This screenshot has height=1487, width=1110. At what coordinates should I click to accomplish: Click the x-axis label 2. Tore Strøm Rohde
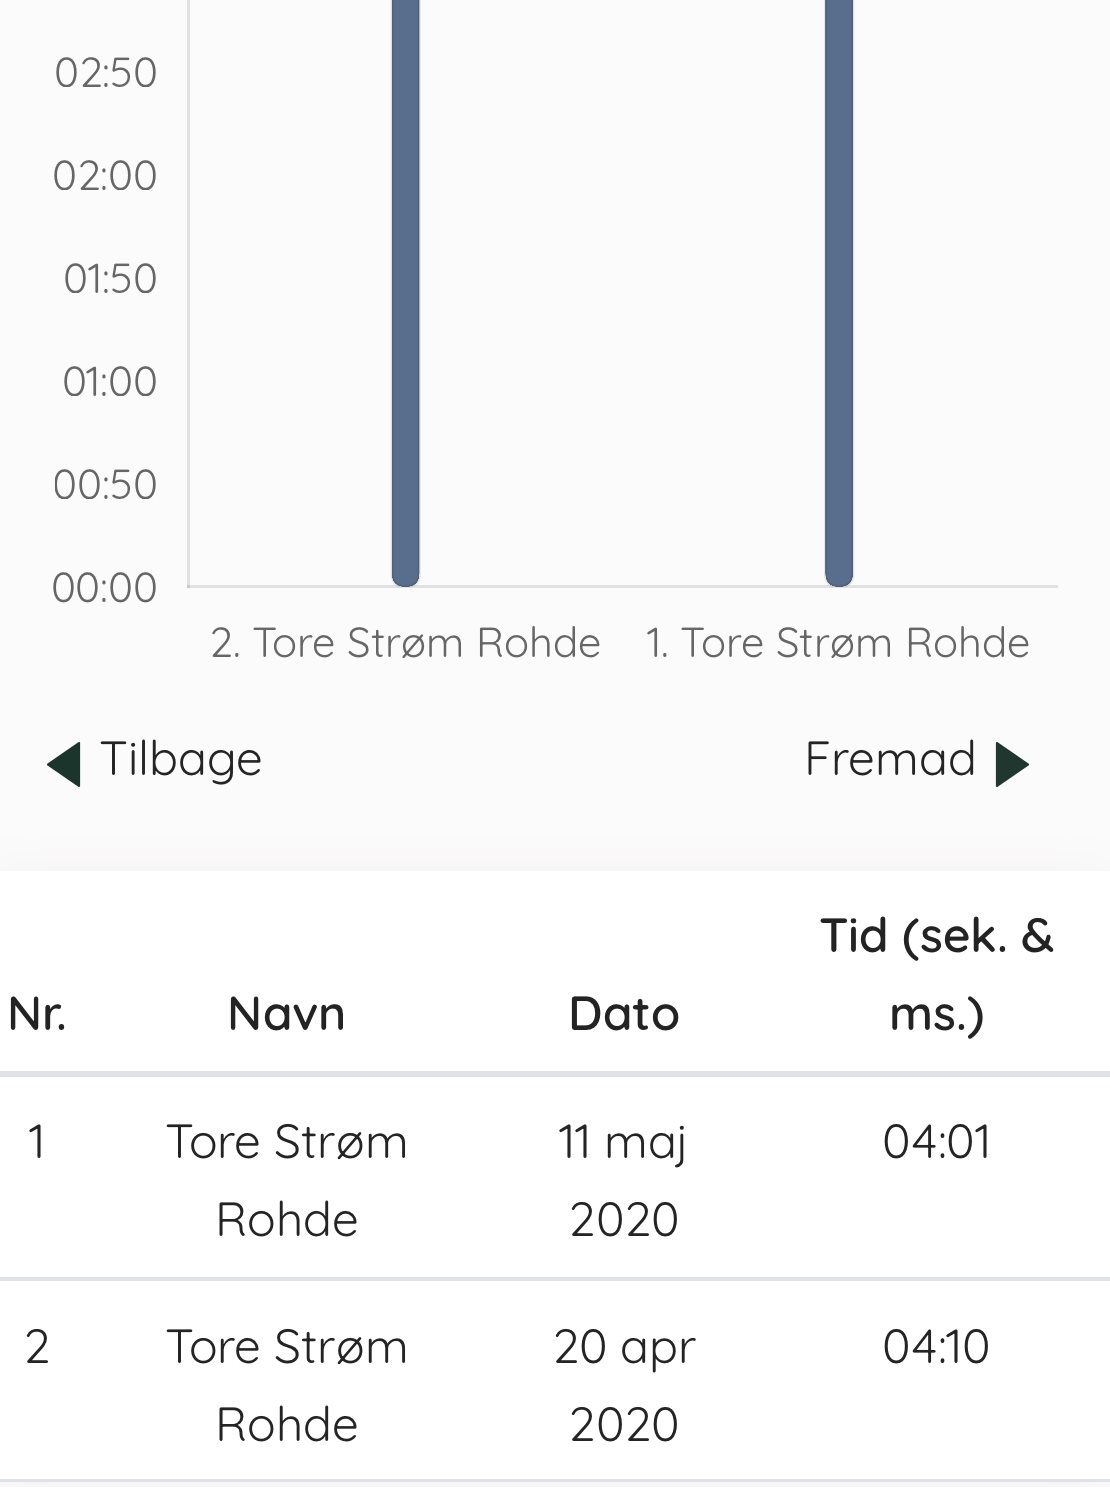click(x=405, y=643)
